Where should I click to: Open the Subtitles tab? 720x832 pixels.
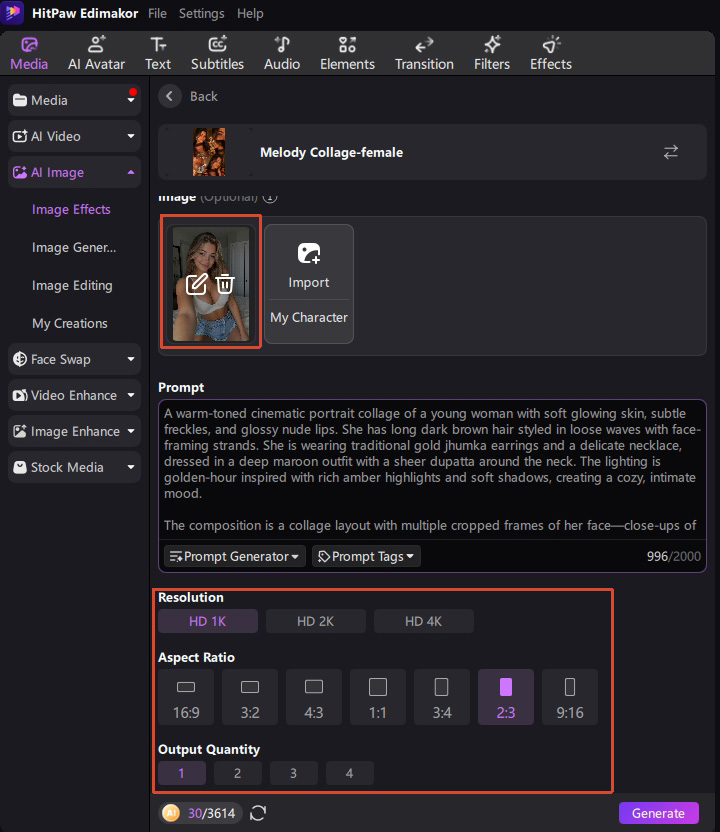point(217,54)
